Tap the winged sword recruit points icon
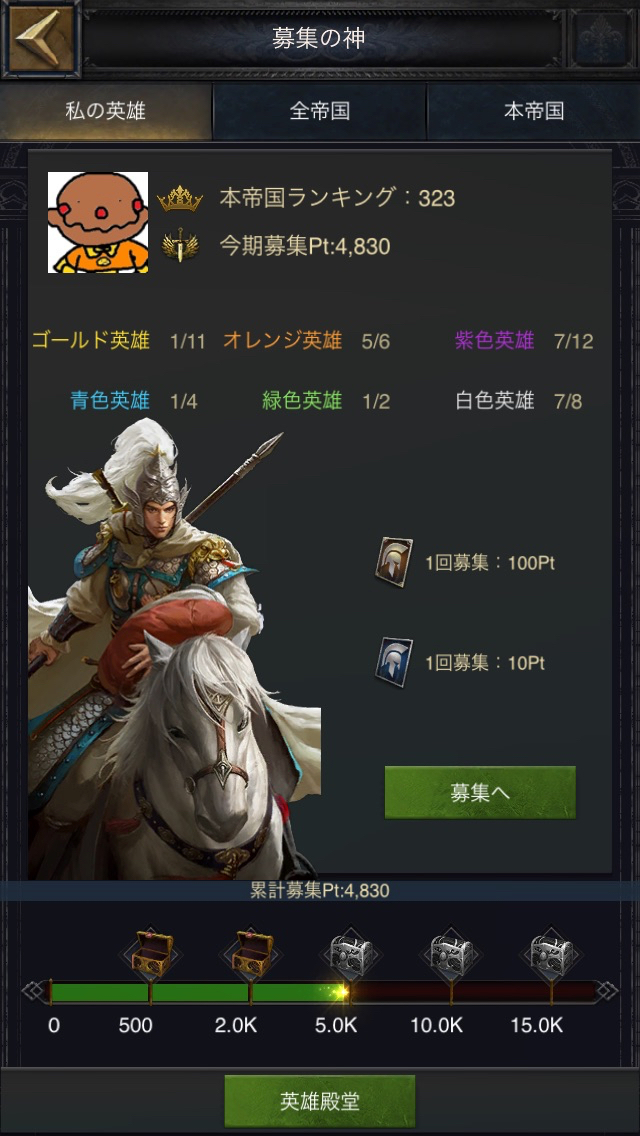This screenshot has height=1136, width=640. tap(175, 246)
